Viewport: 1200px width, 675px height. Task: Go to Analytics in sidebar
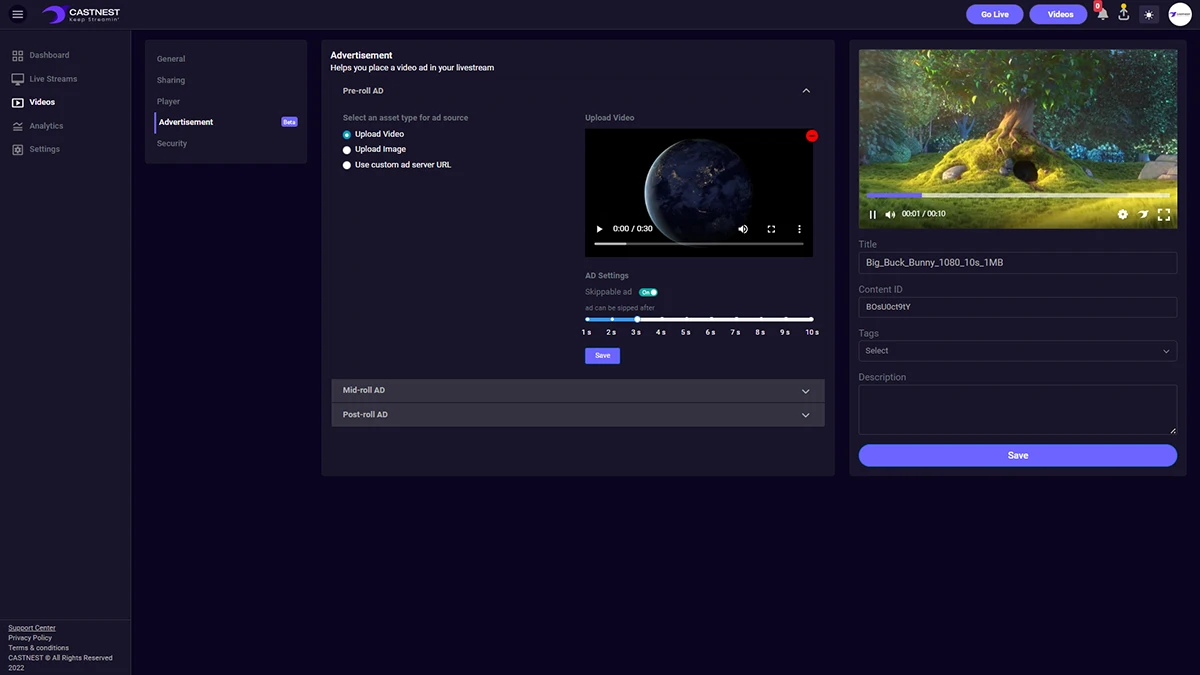(46, 126)
